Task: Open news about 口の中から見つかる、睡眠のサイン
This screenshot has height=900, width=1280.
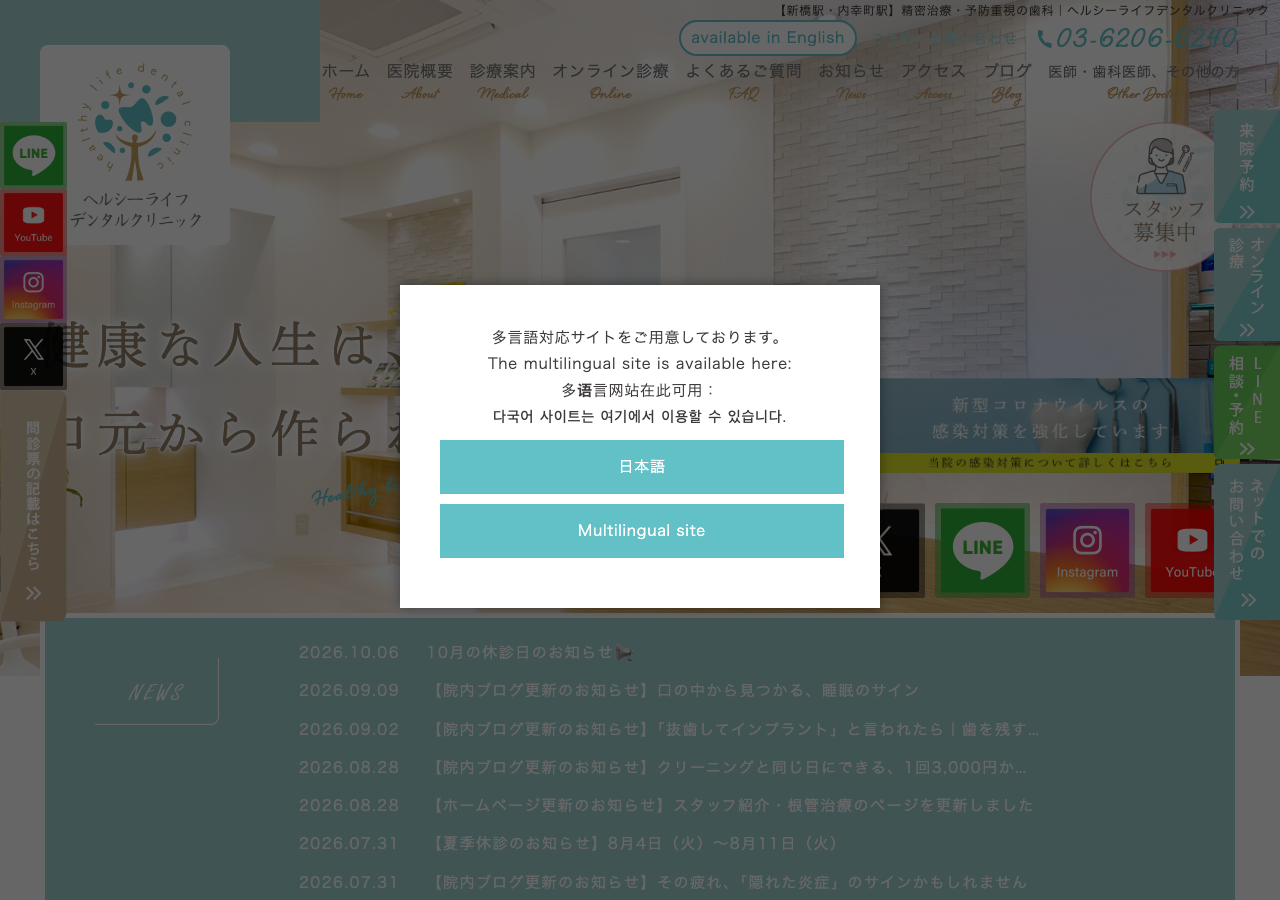Action: (673, 690)
